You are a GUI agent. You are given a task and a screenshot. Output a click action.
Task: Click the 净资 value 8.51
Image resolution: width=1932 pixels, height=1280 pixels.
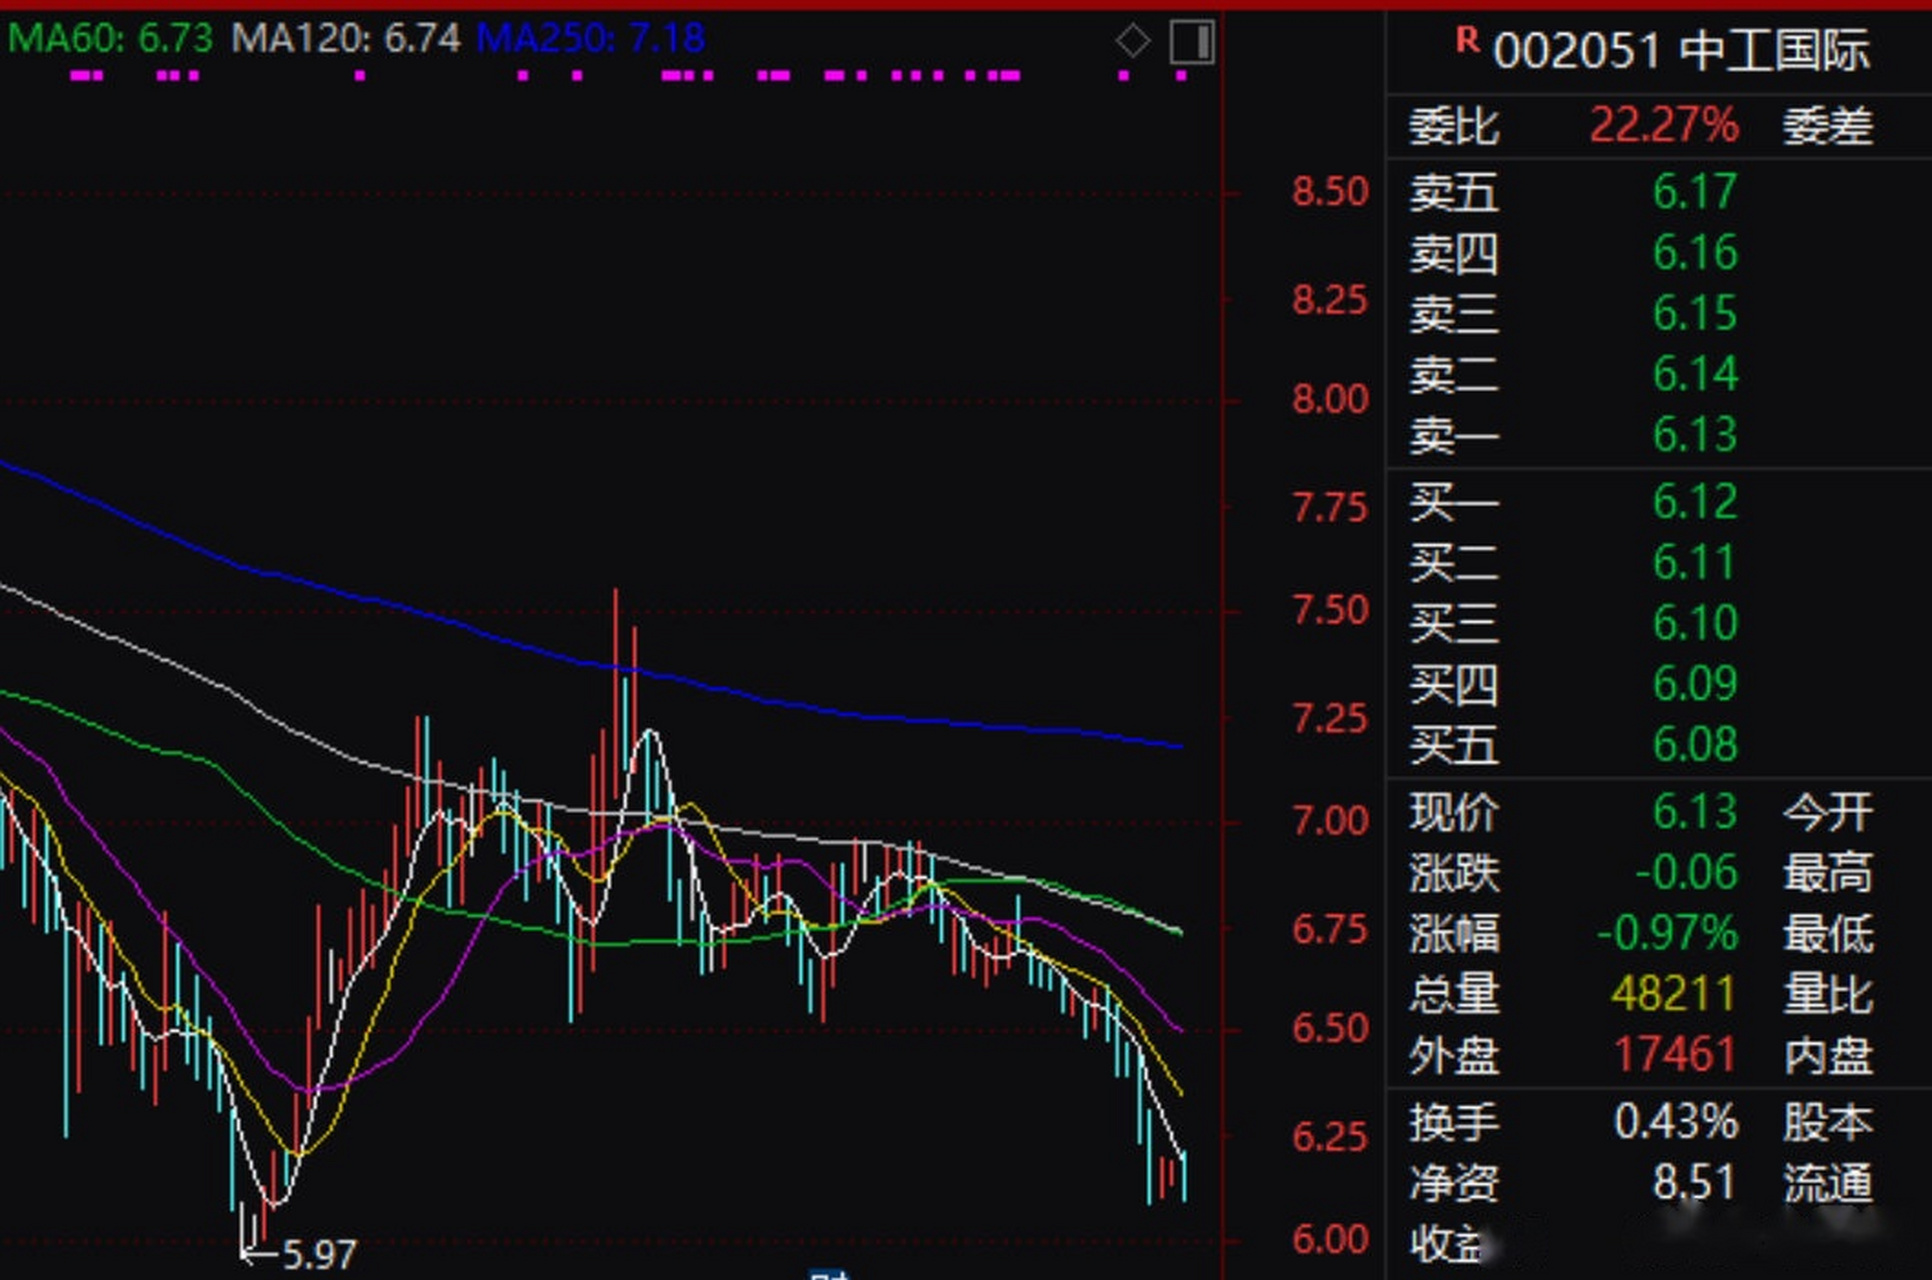(1695, 1183)
